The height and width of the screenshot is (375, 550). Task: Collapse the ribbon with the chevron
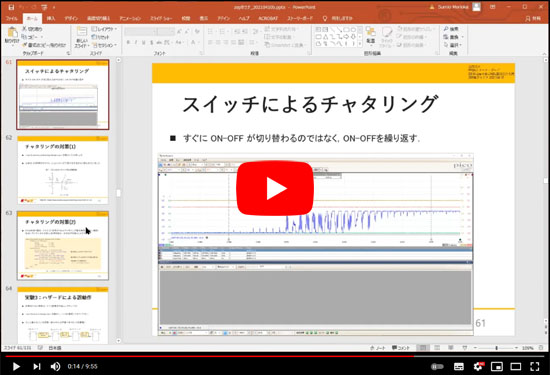544,54
